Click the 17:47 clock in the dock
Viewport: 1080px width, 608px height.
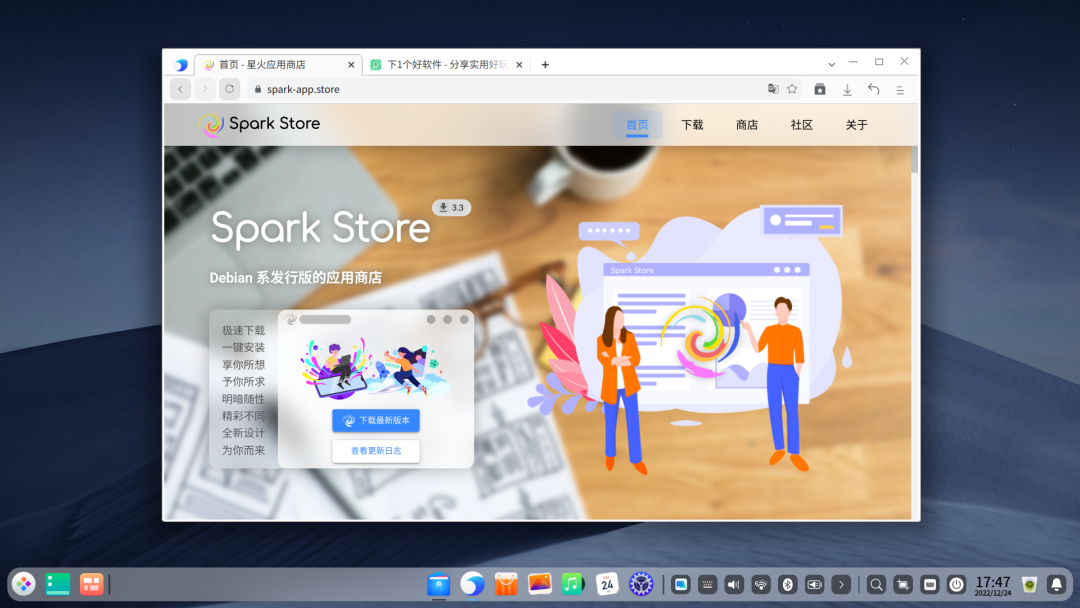coord(993,585)
